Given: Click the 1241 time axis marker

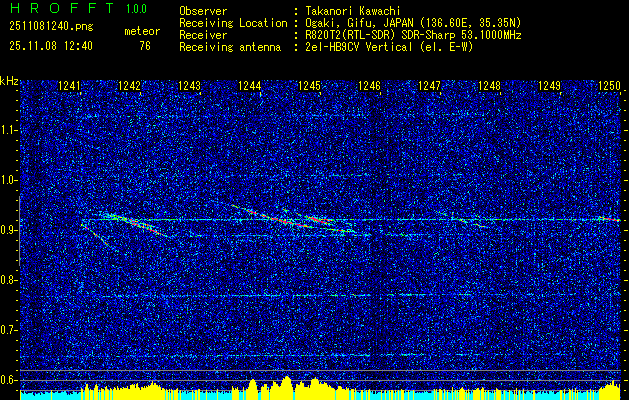Looking at the screenshot, I should [69, 86].
